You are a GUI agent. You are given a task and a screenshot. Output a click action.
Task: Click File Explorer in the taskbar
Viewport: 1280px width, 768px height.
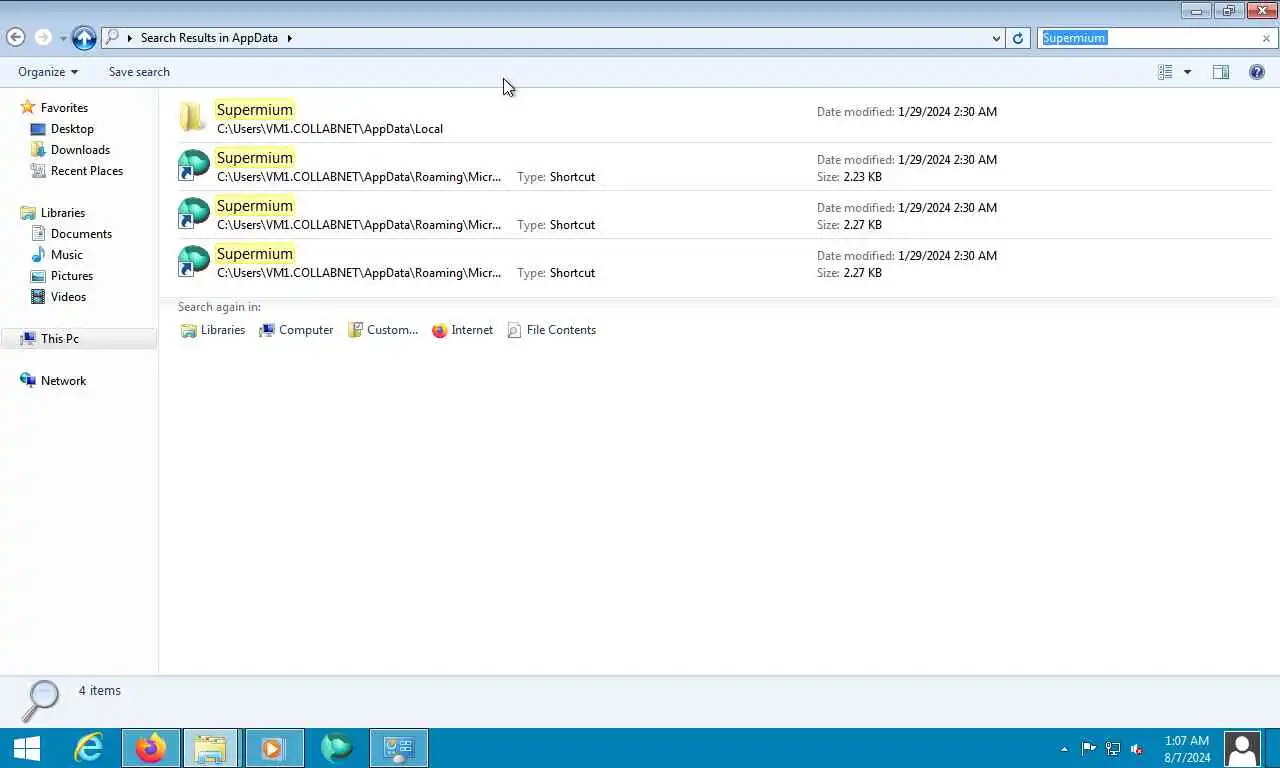coord(211,748)
